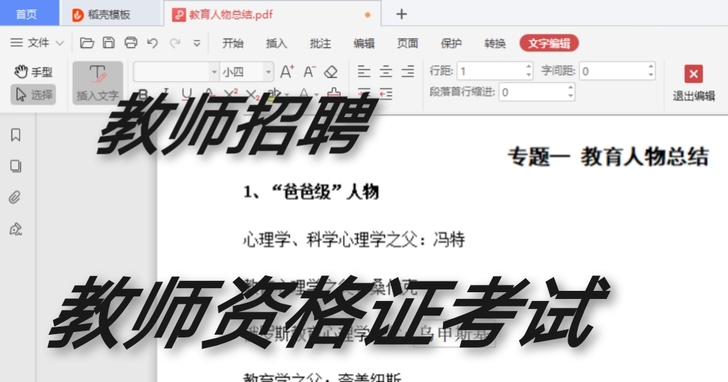The height and width of the screenshot is (382, 728).
Task: Click the red 退出编辑 button
Action: pyautogui.click(x=694, y=83)
